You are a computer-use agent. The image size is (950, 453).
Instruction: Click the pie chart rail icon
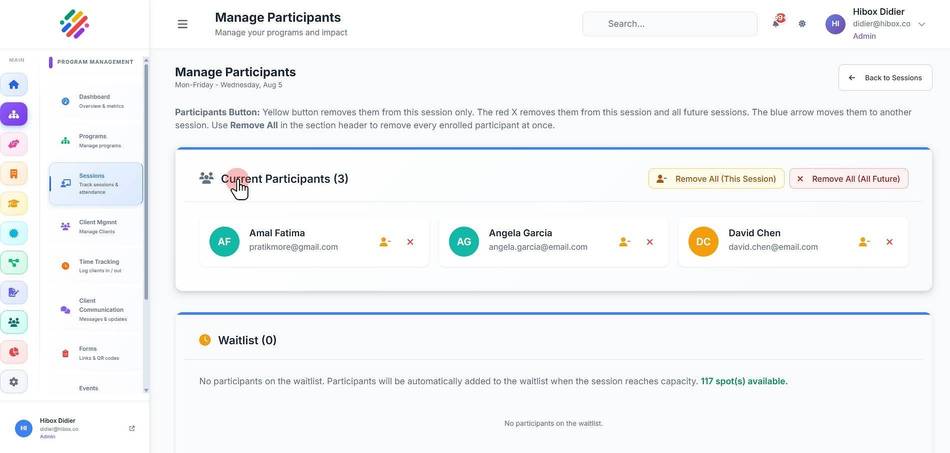[x=14, y=352]
